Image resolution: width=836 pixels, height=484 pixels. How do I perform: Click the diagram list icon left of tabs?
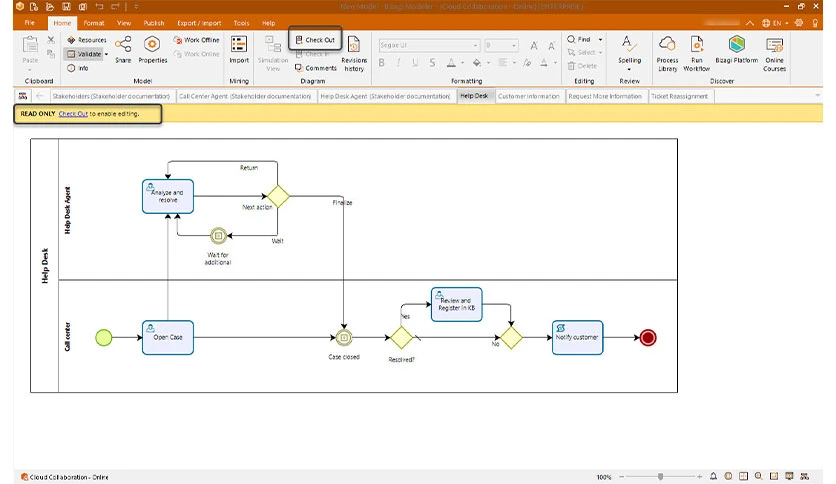pyautogui.click(x=22, y=96)
